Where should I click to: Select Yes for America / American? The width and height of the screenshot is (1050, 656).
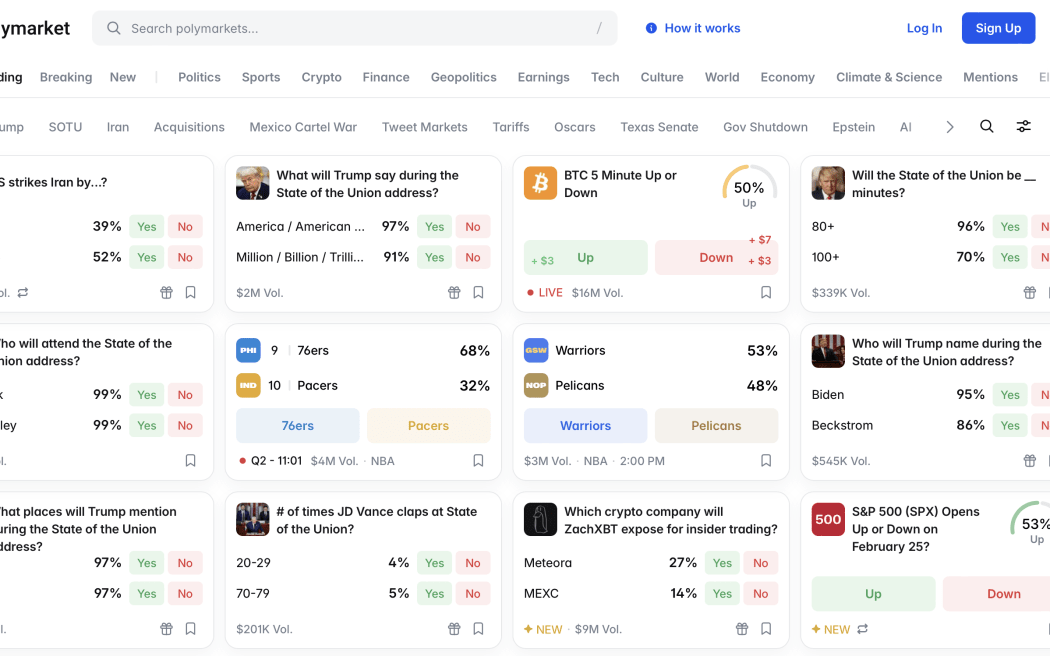click(434, 227)
